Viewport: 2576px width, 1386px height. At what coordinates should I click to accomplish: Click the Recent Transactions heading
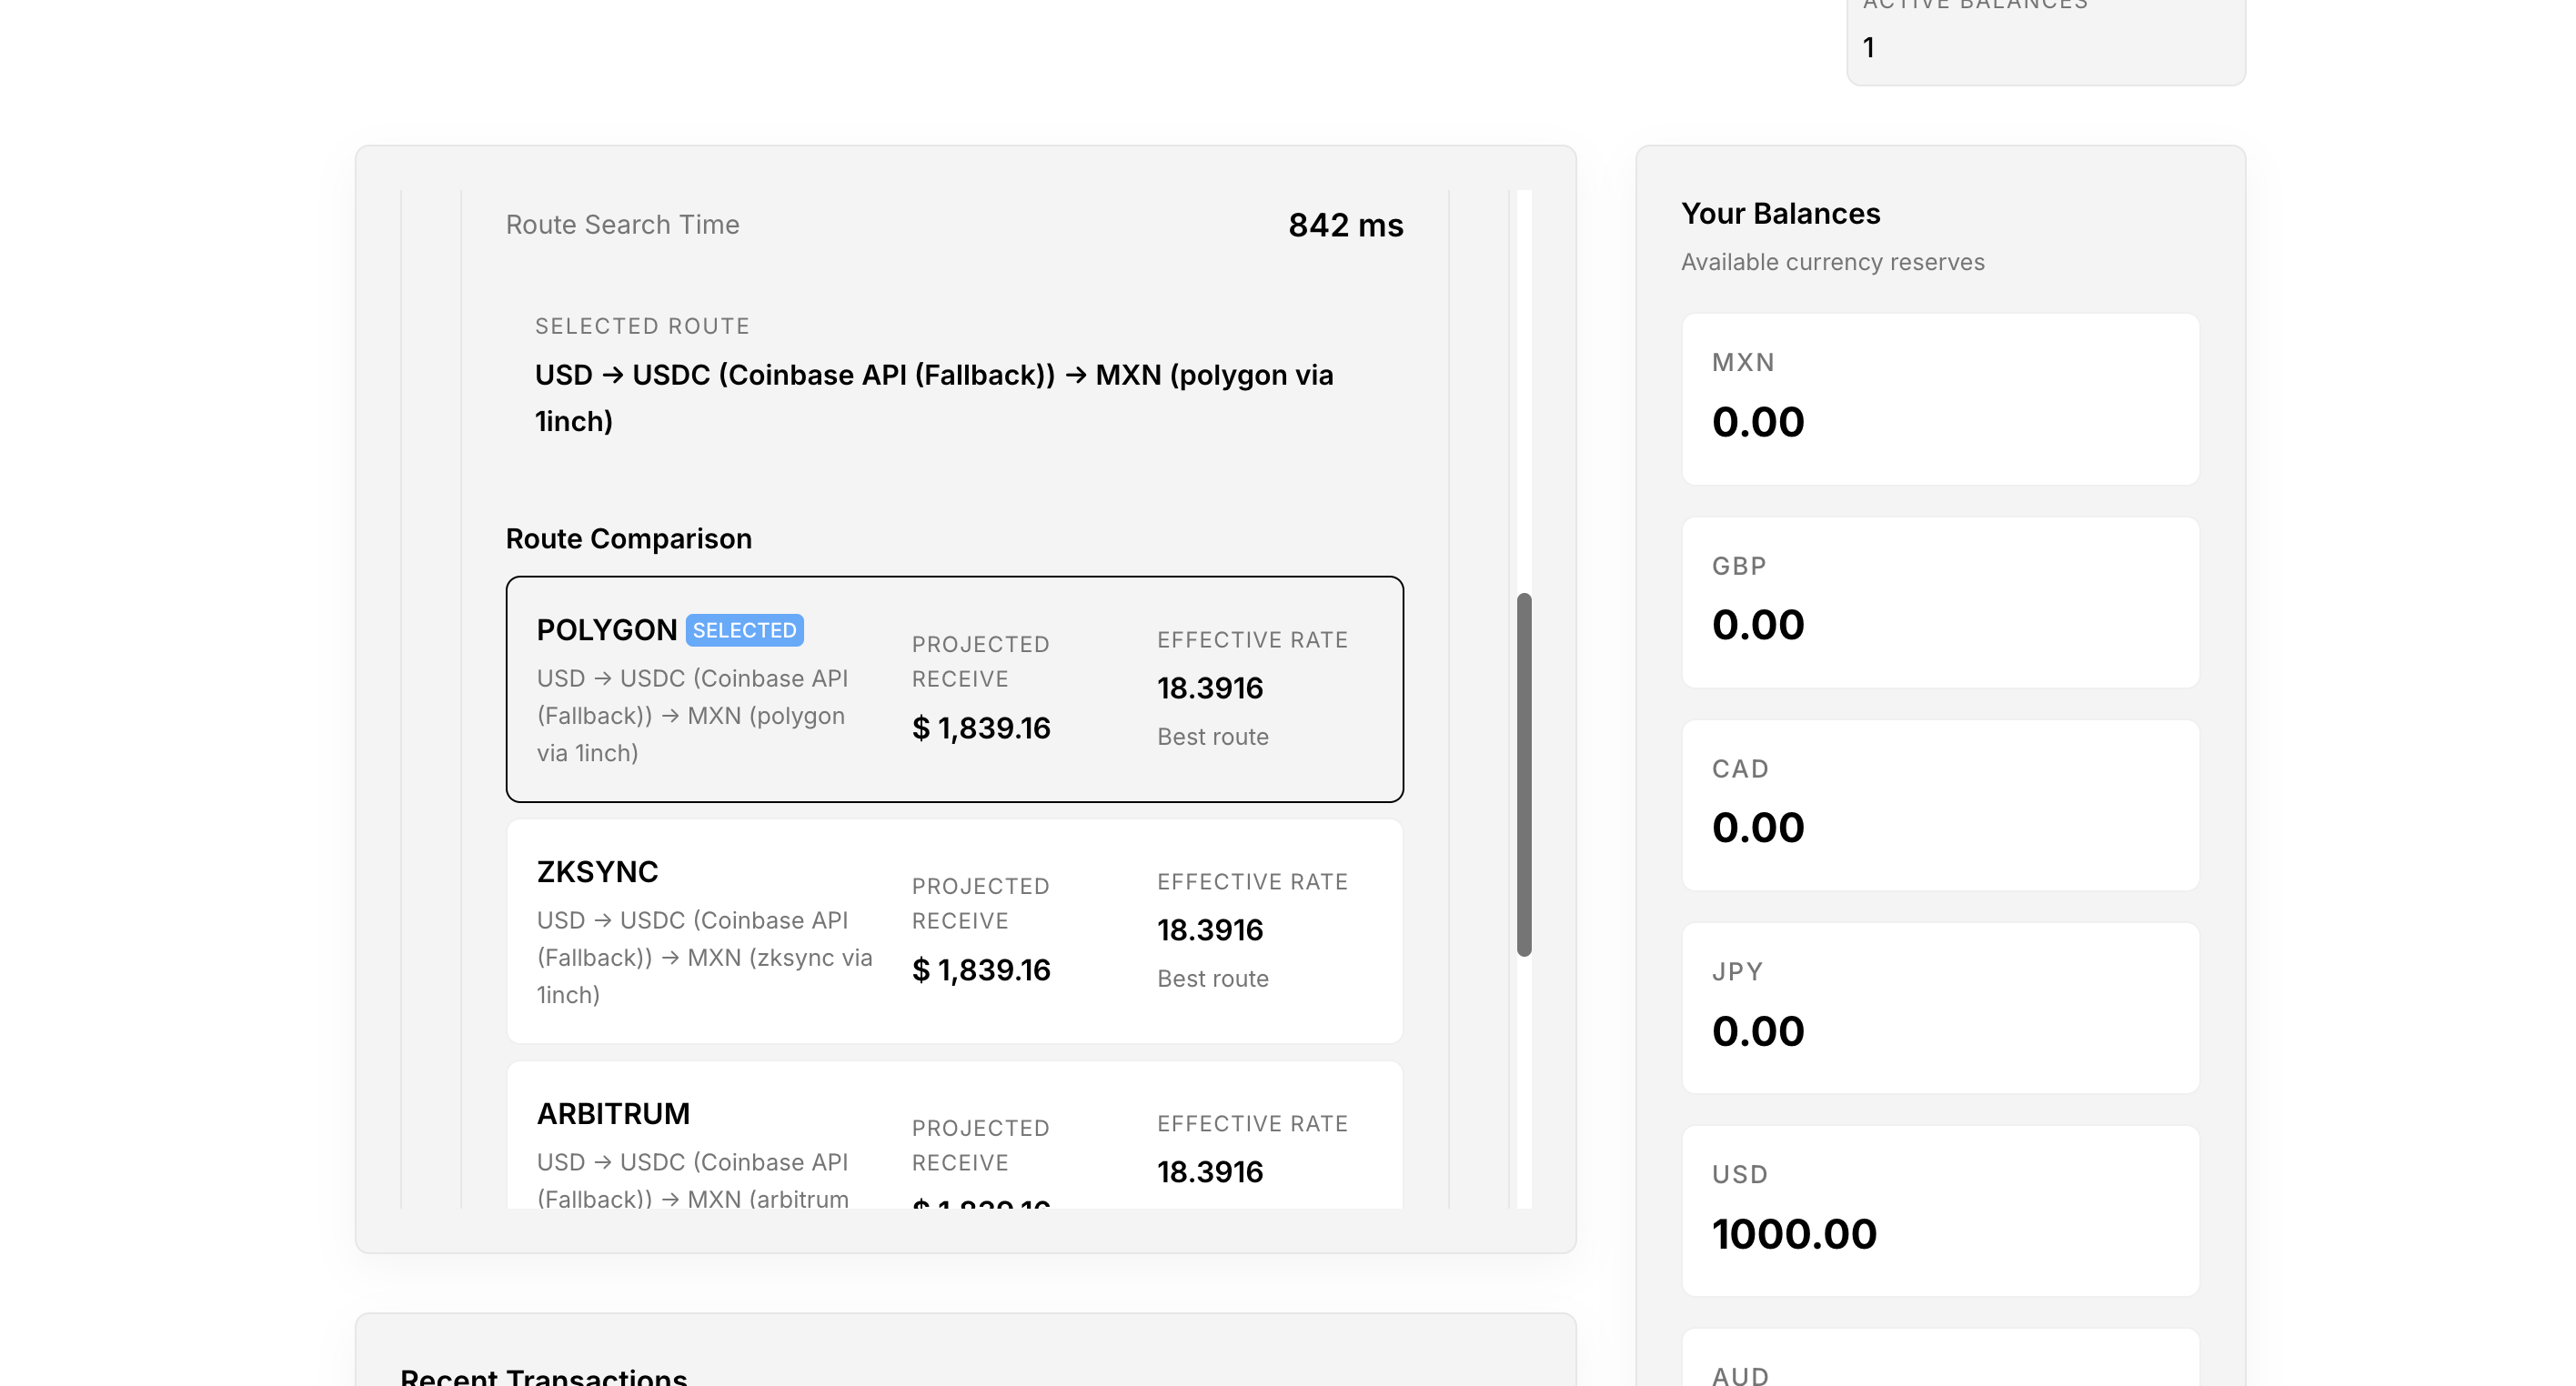543,1376
